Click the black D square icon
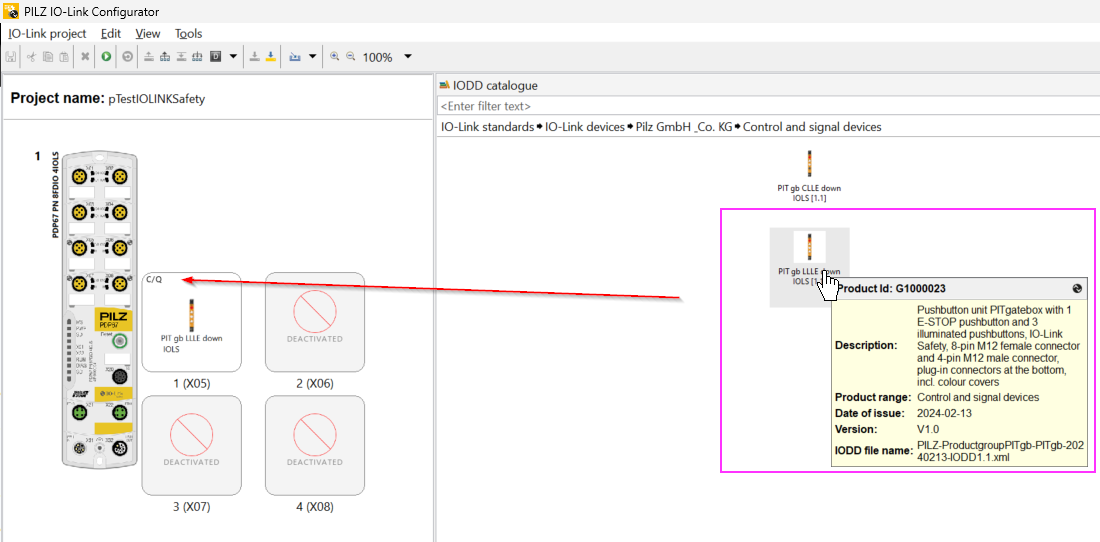 (215, 57)
